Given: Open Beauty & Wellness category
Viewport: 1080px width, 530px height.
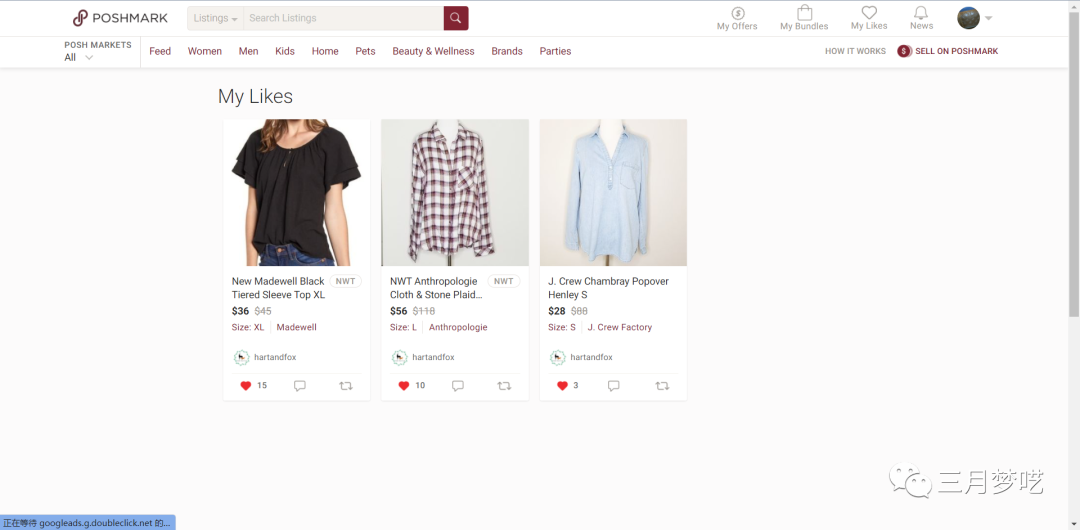Looking at the screenshot, I should [x=433, y=51].
